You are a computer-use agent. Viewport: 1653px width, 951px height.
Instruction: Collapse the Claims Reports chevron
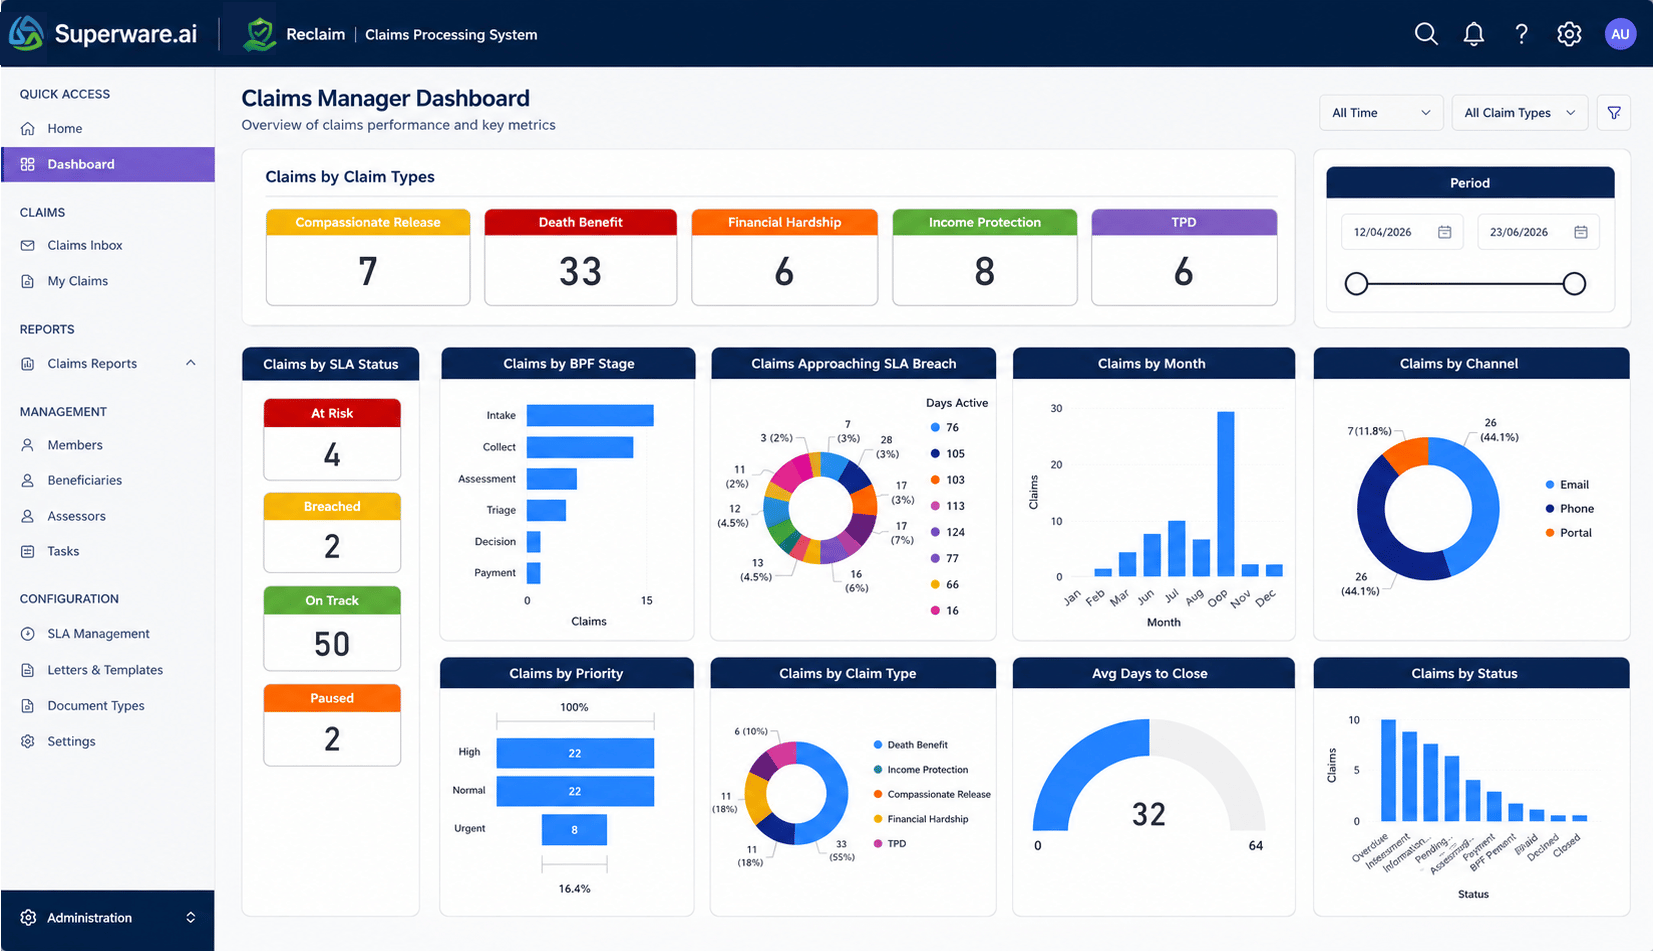pos(190,363)
